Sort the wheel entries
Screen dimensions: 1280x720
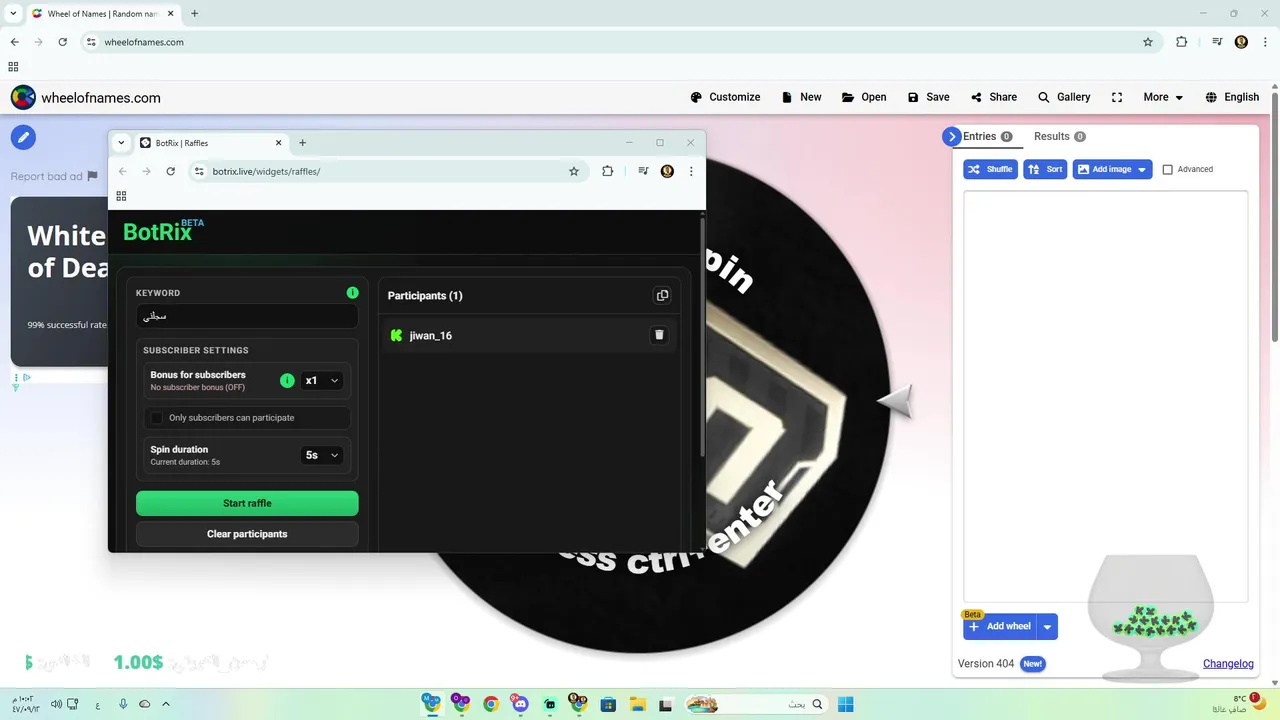(1045, 169)
